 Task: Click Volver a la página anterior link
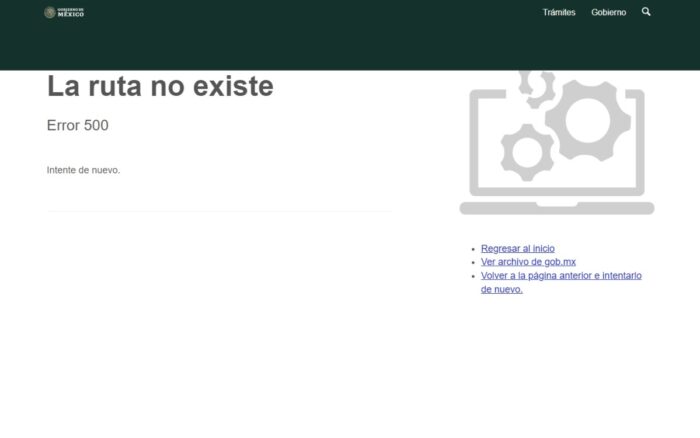[561, 276]
